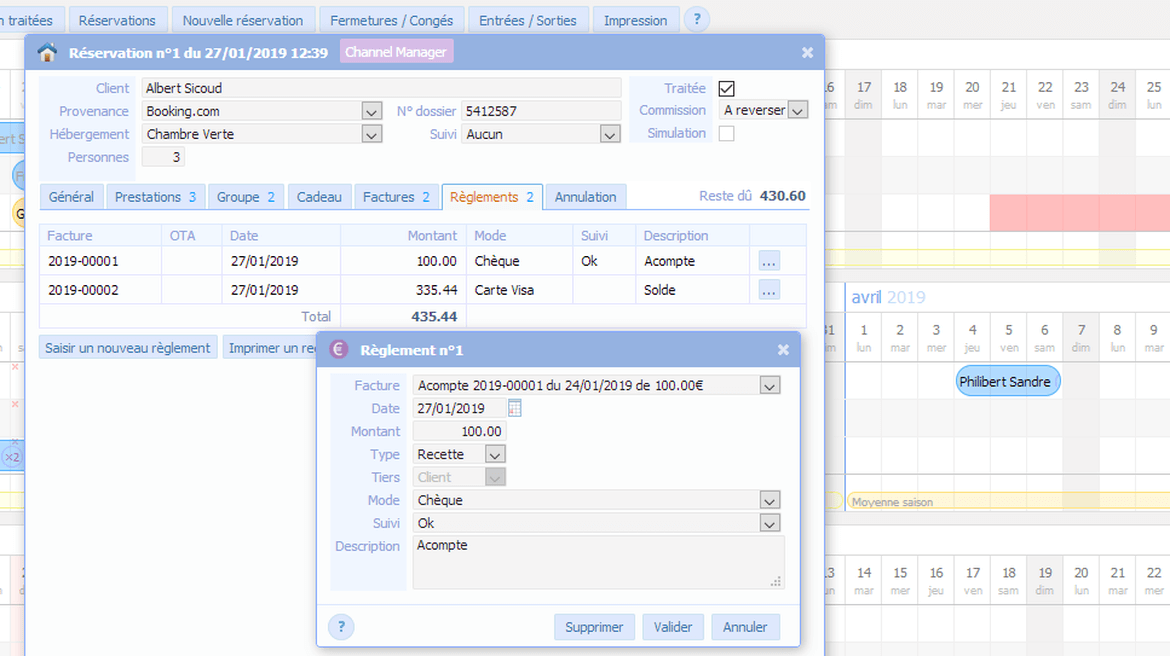Open details button for Chèque payment row
The height and width of the screenshot is (656, 1170).
pyautogui.click(x=768, y=261)
